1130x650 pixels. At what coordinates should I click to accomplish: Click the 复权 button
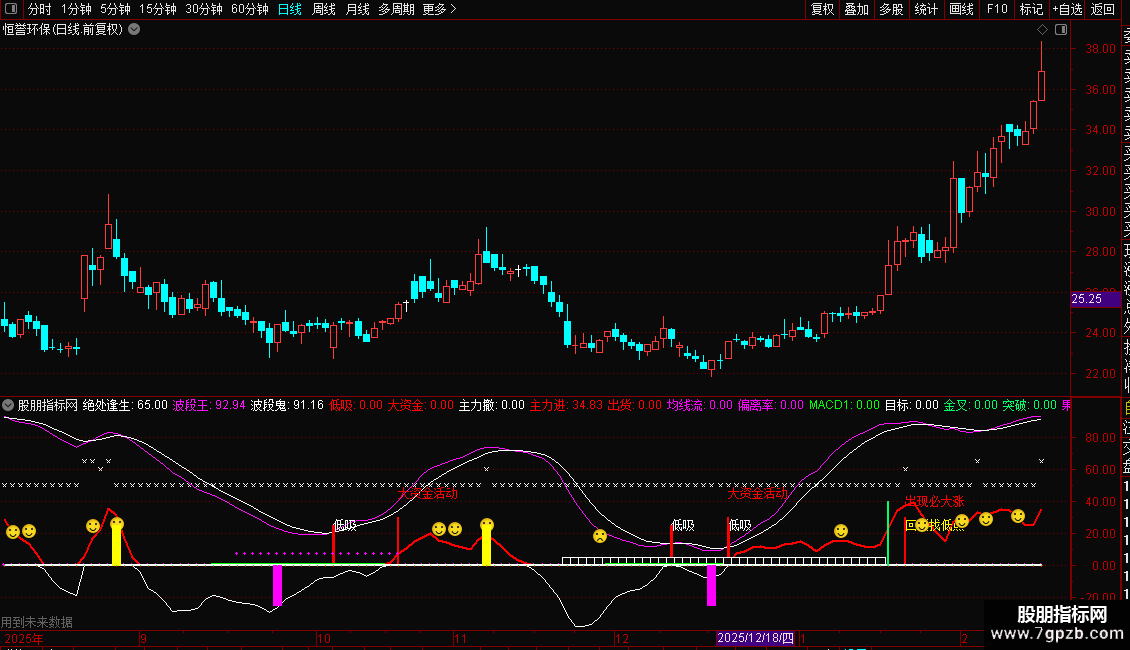822,9
